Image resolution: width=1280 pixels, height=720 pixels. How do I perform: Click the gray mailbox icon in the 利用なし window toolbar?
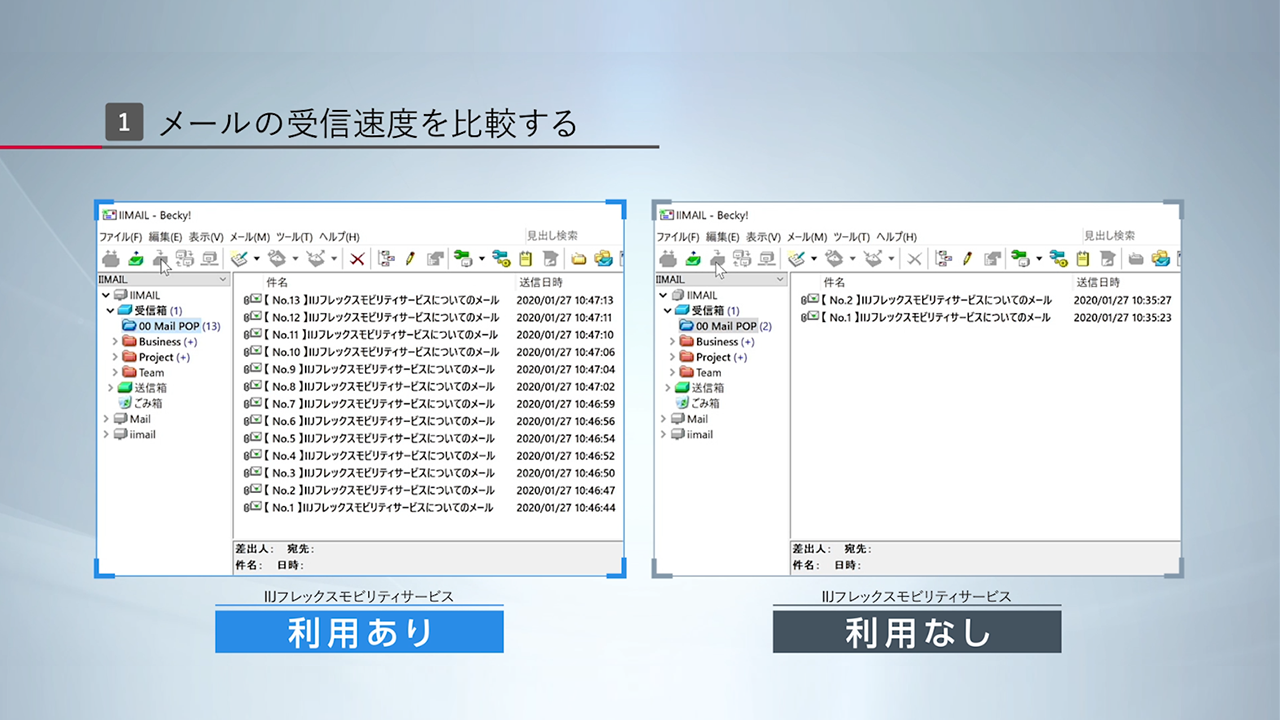[x=668, y=258]
